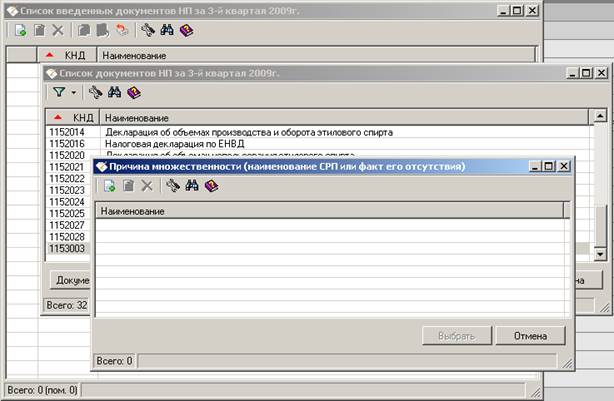Image resolution: width=614 pixels, height=401 pixels.
Task: Click the delete X icon in the back window toolbar
Action: coord(58,30)
